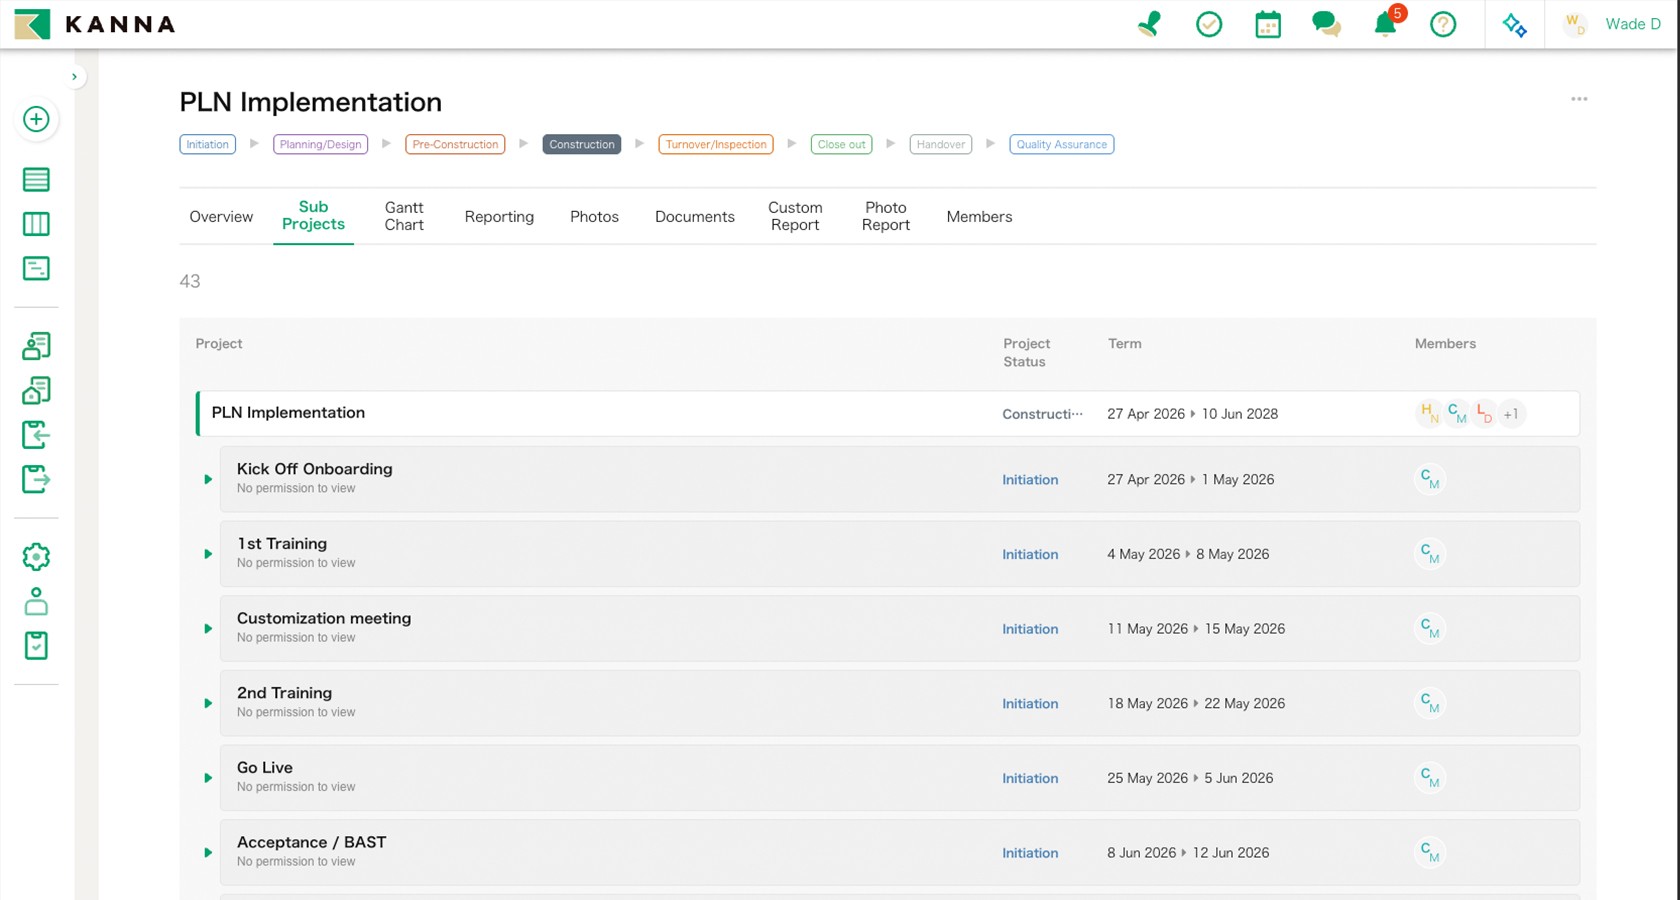1680x900 pixels.
Task: Click the Customization meeting title
Action: (x=324, y=618)
